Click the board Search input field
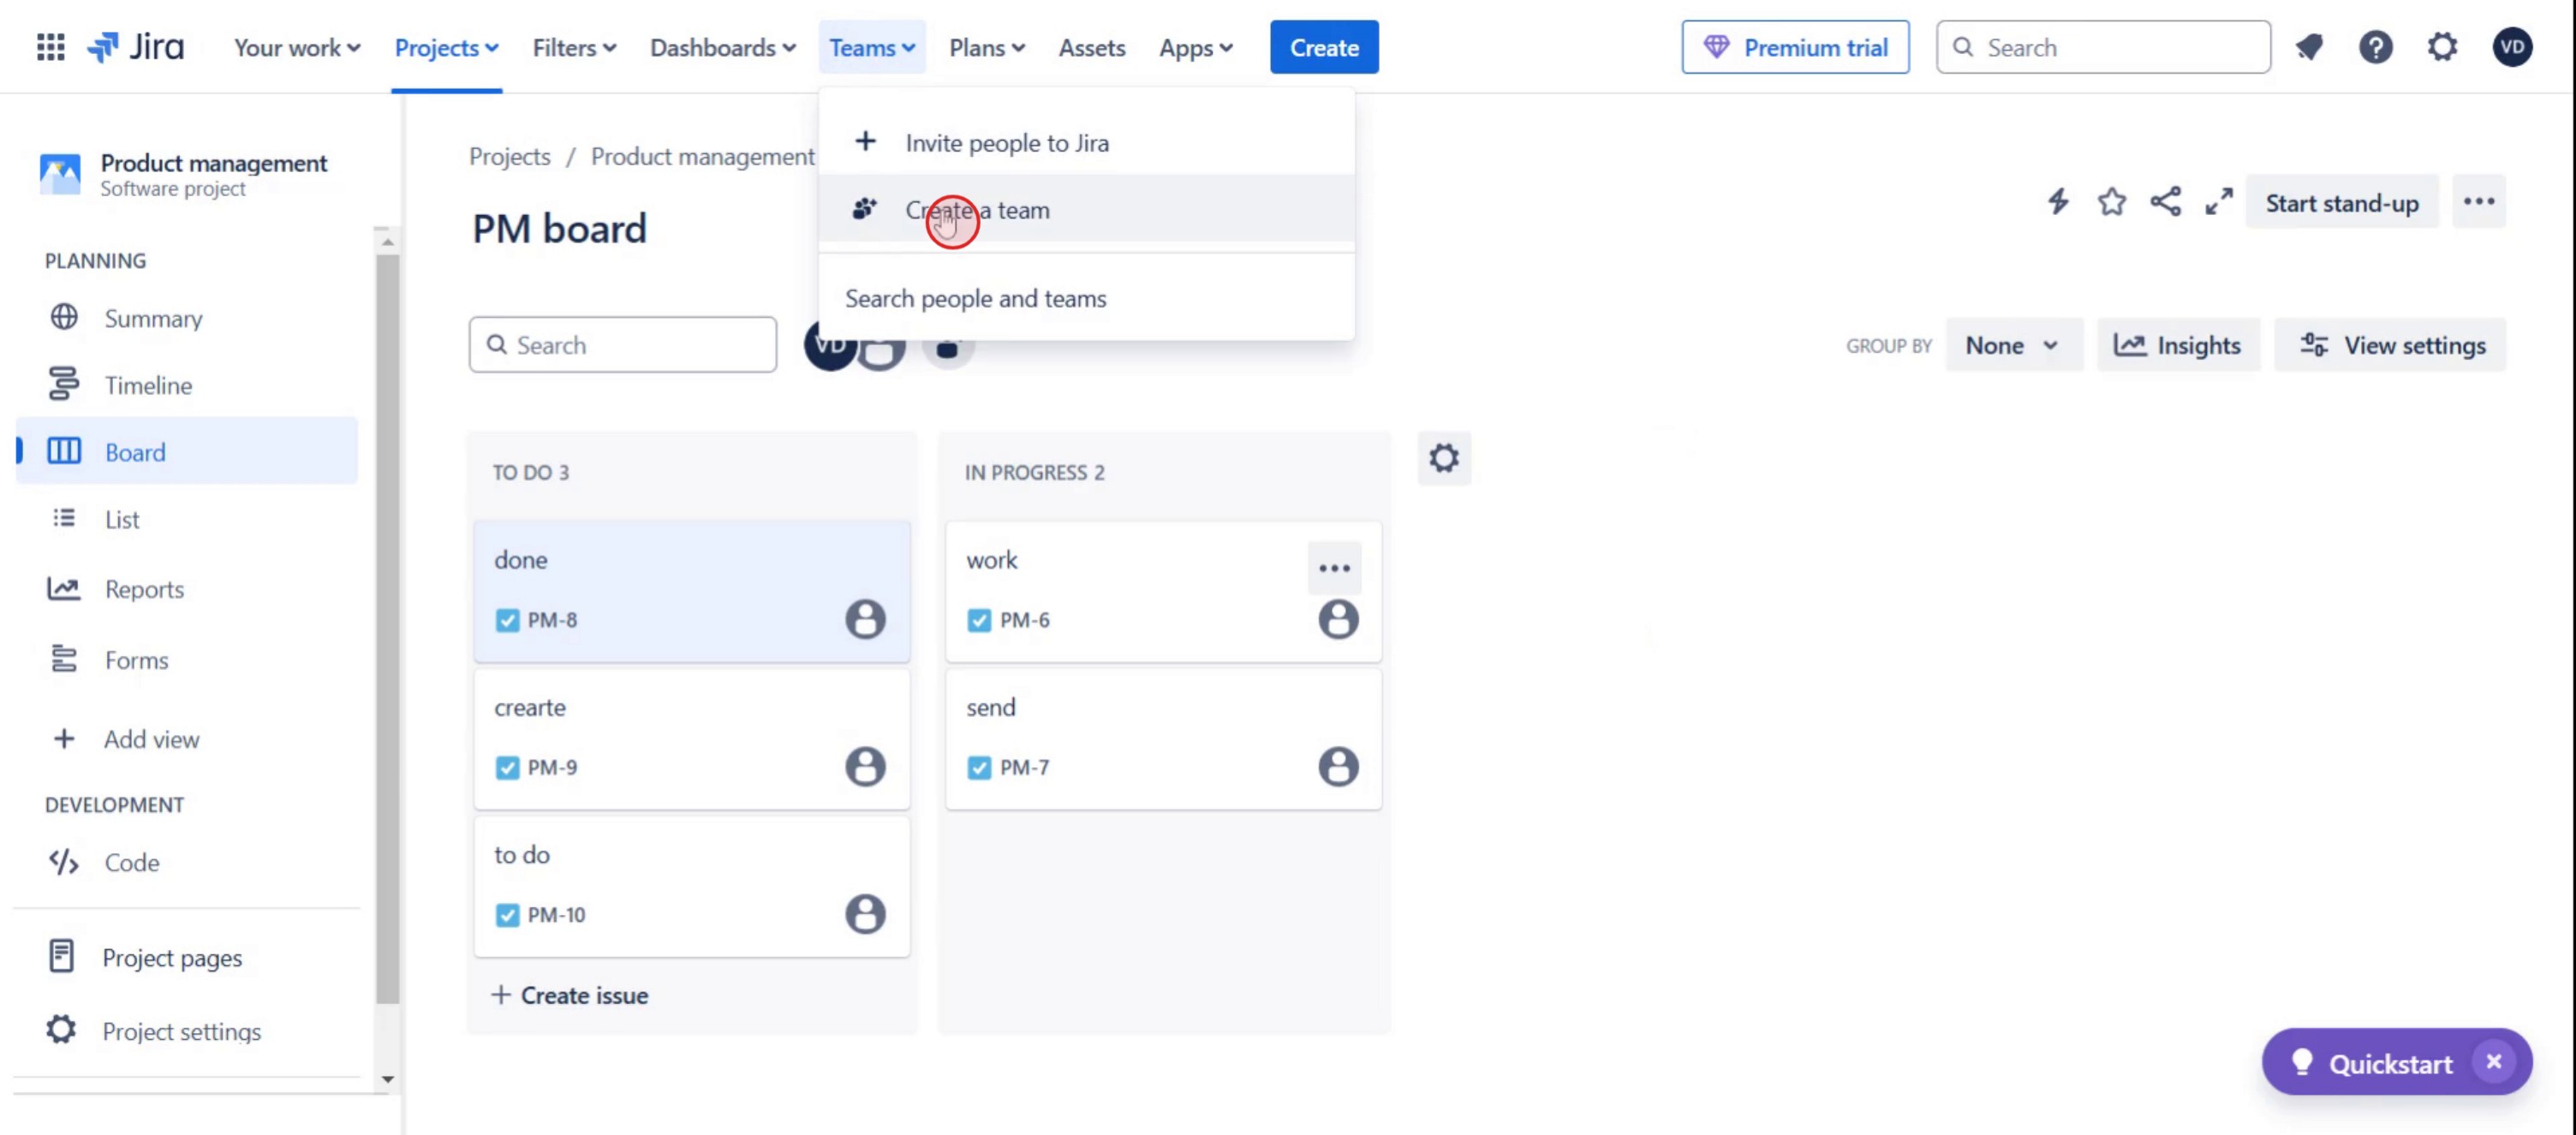 tap(623, 345)
